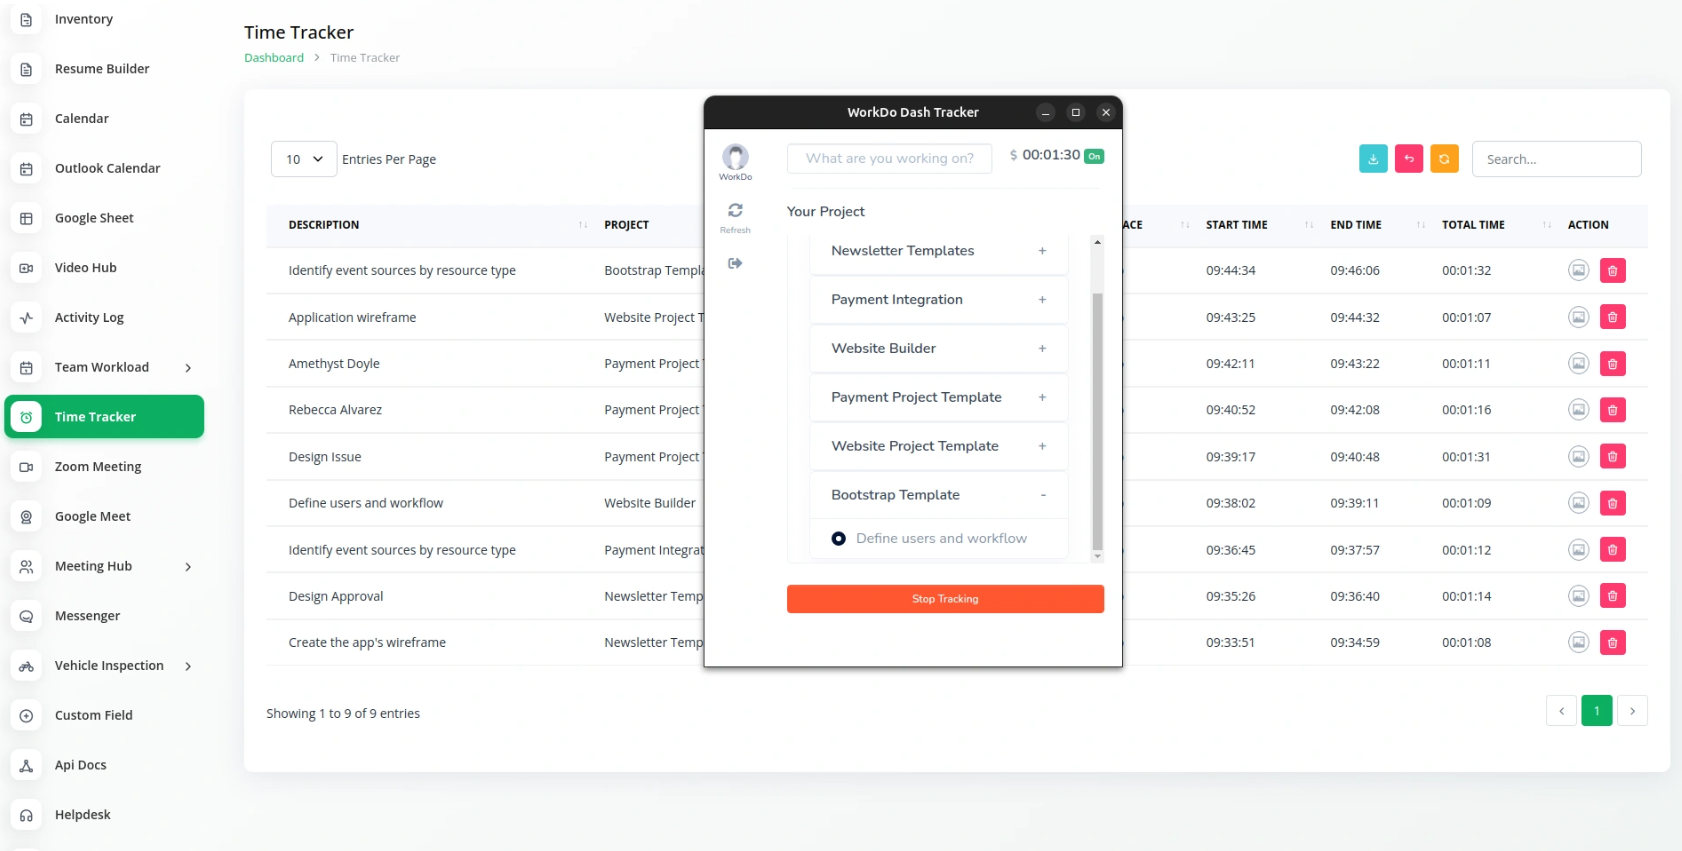
Task: Open Google Meet icon
Action: pos(26,517)
